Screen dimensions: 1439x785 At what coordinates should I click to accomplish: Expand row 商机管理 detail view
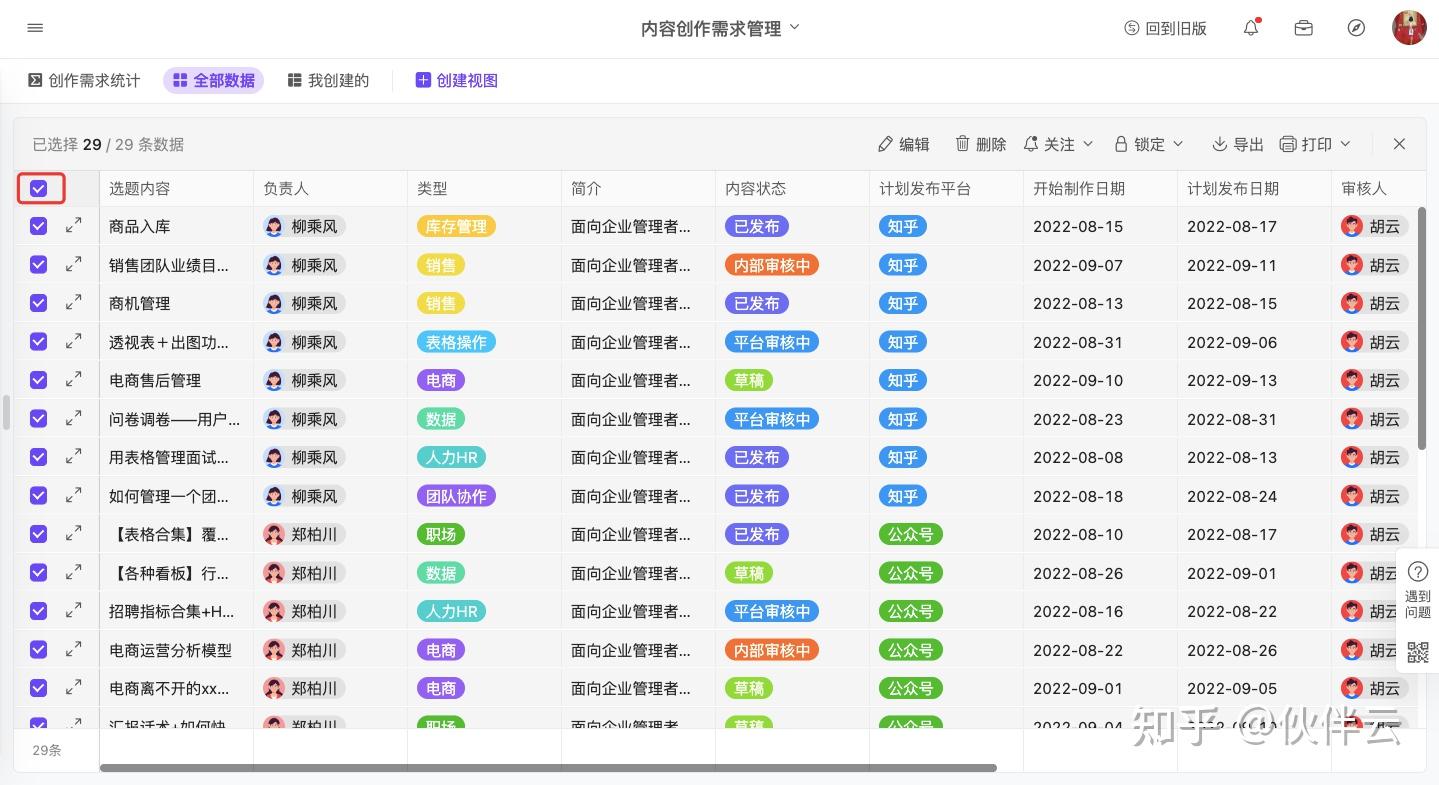coord(73,303)
